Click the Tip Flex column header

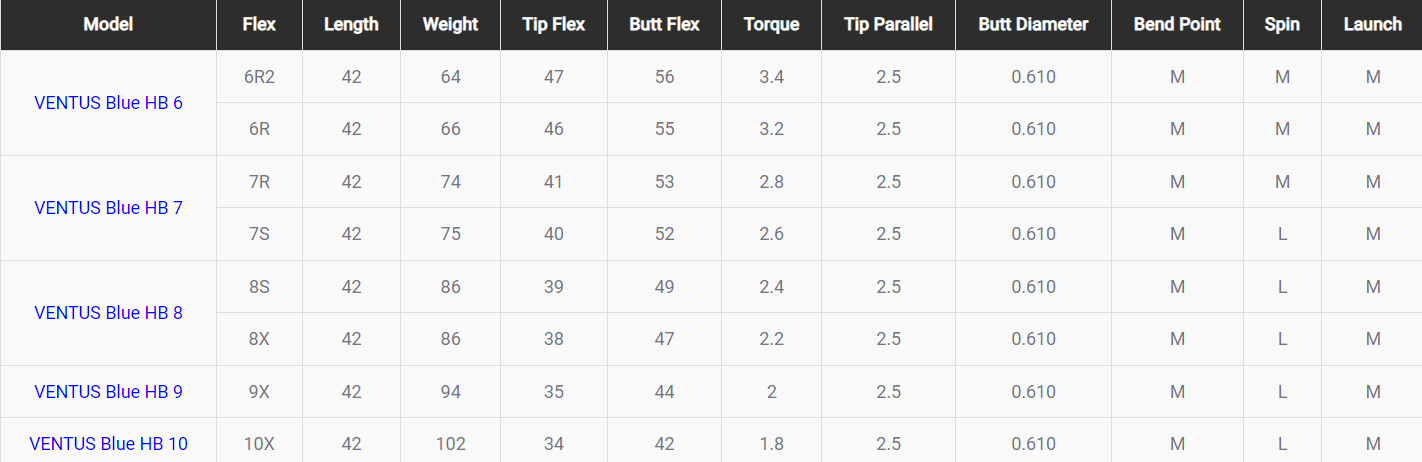point(554,25)
